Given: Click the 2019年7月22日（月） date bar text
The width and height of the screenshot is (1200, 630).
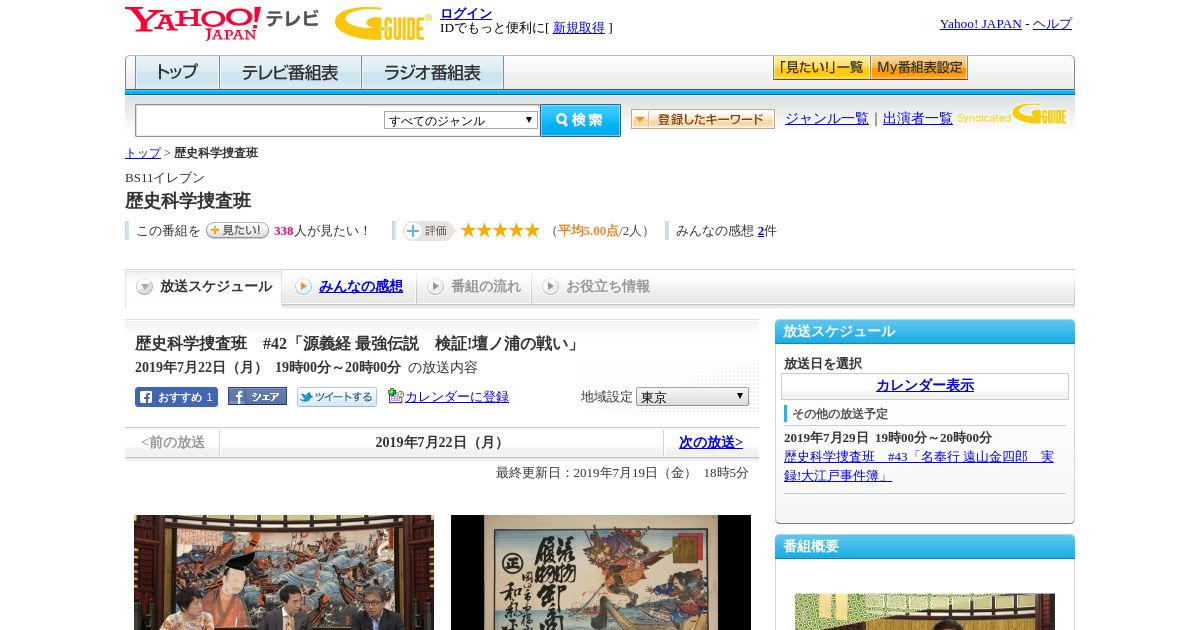Looking at the screenshot, I should [441, 443].
